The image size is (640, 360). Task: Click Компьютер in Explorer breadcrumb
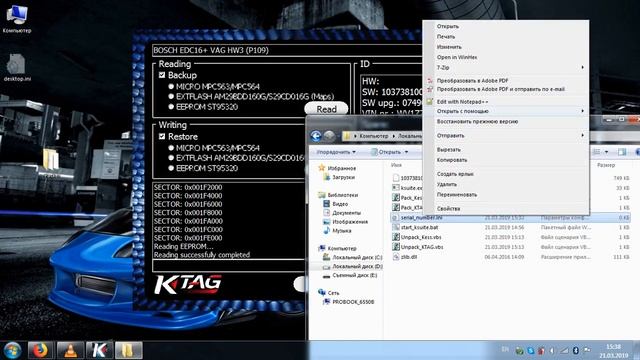pos(373,136)
